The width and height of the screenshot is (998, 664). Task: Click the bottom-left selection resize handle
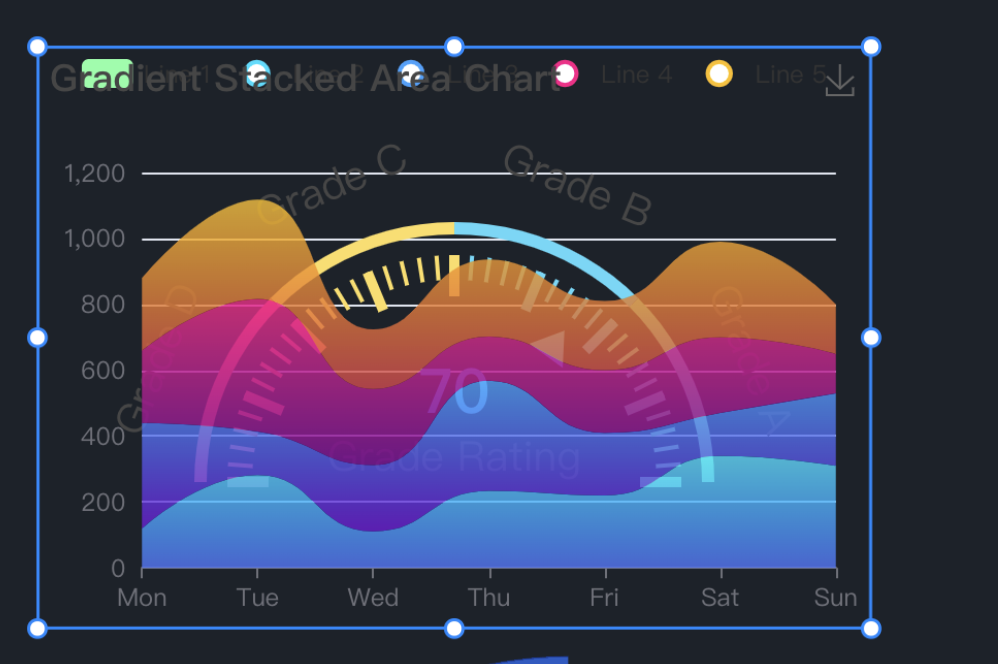[x=37, y=628]
